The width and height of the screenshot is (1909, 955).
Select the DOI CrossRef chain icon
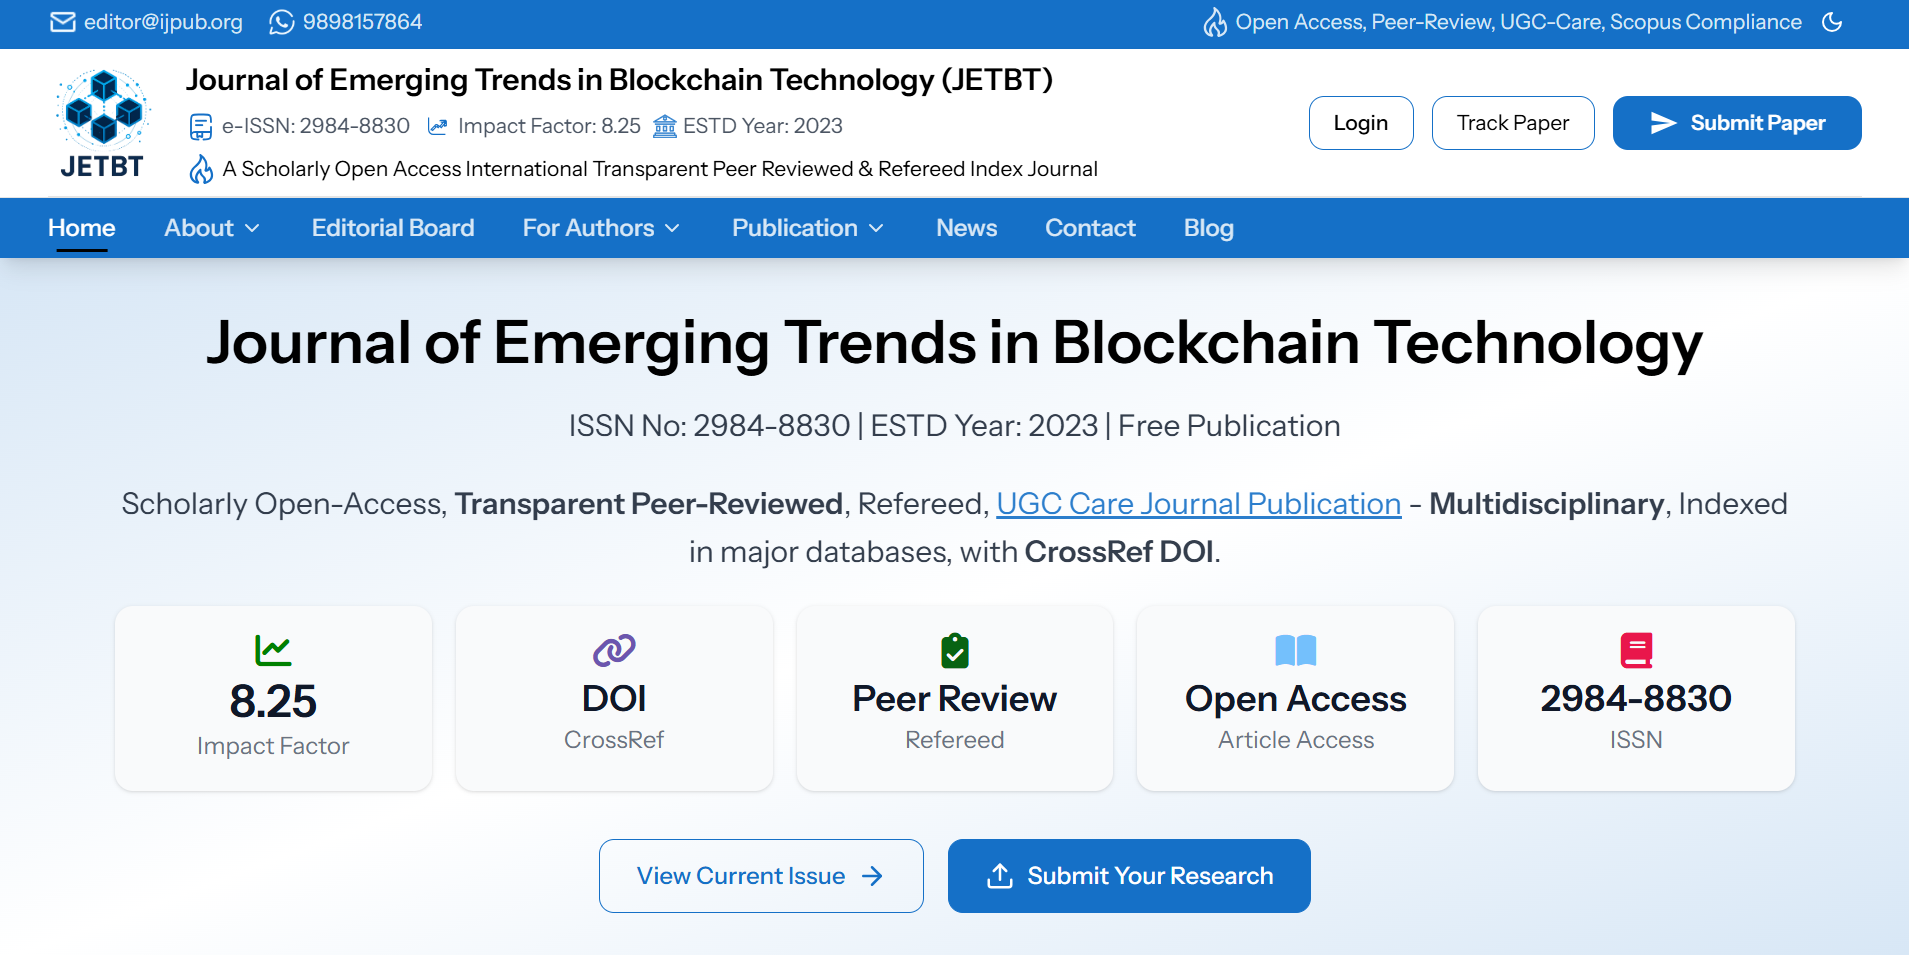tap(613, 650)
